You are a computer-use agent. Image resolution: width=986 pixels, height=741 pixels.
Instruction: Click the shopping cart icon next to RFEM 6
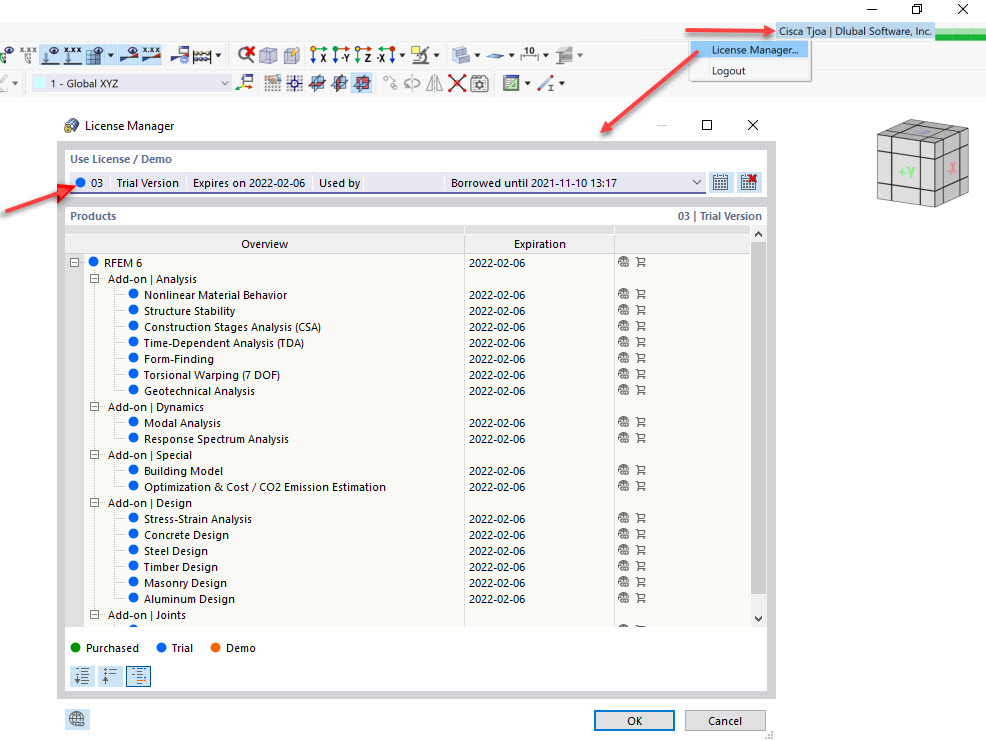click(x=640, y=262)
